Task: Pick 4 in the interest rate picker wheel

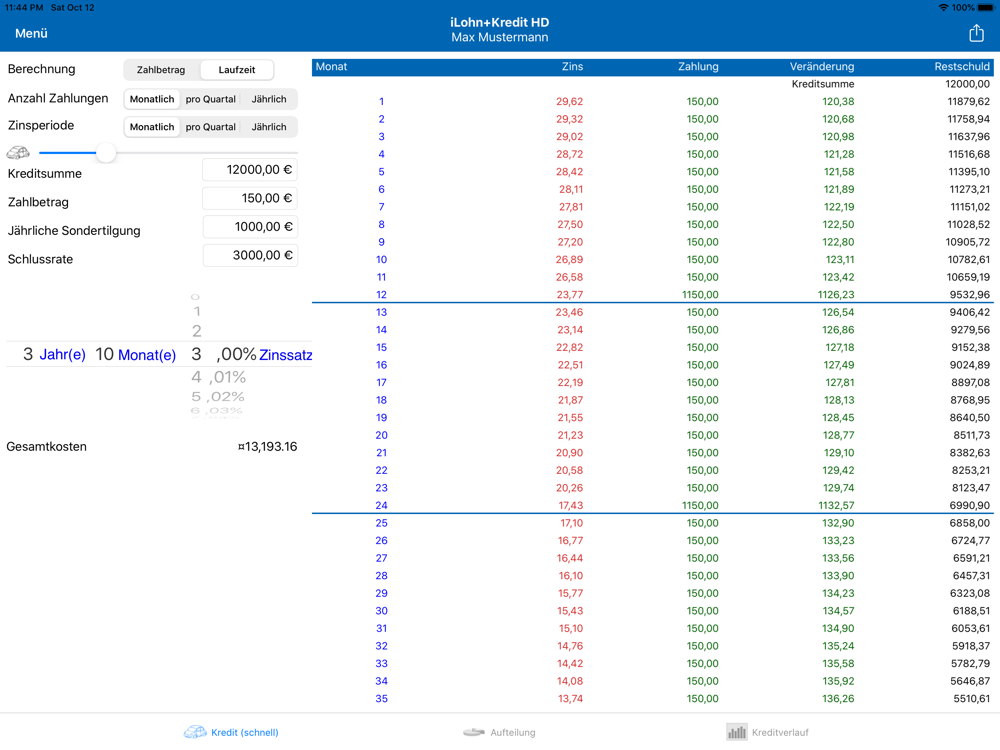Action: click(x=196, y=377)
